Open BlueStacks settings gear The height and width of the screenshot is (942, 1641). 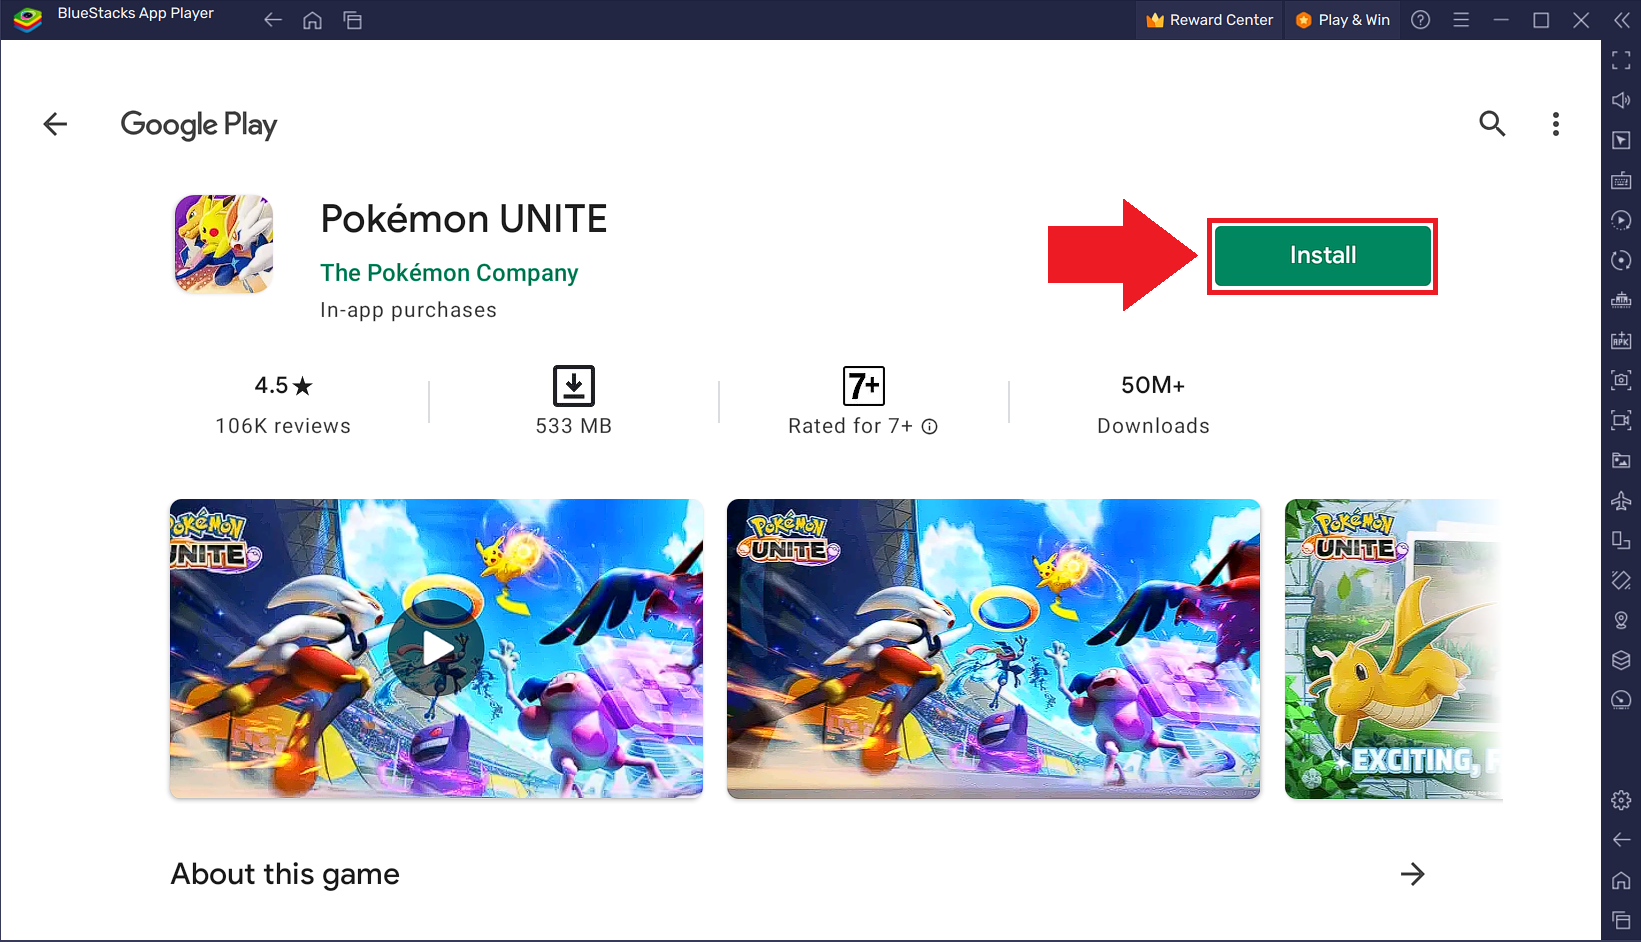pos(1622,800)
